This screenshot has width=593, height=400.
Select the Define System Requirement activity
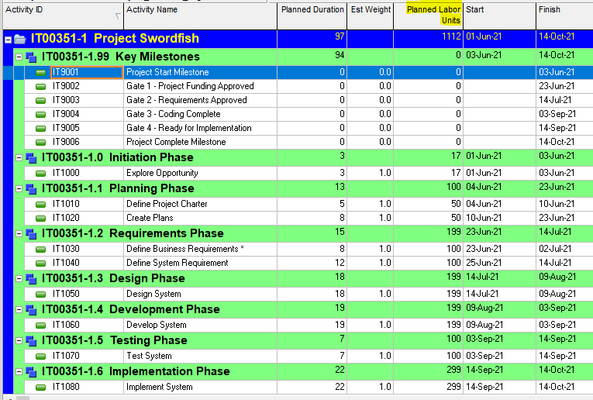point(177,263)
